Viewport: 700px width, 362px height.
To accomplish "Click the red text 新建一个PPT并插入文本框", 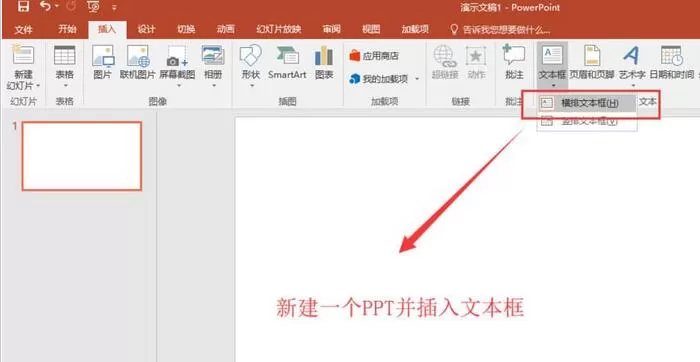I will coord(400,308).
